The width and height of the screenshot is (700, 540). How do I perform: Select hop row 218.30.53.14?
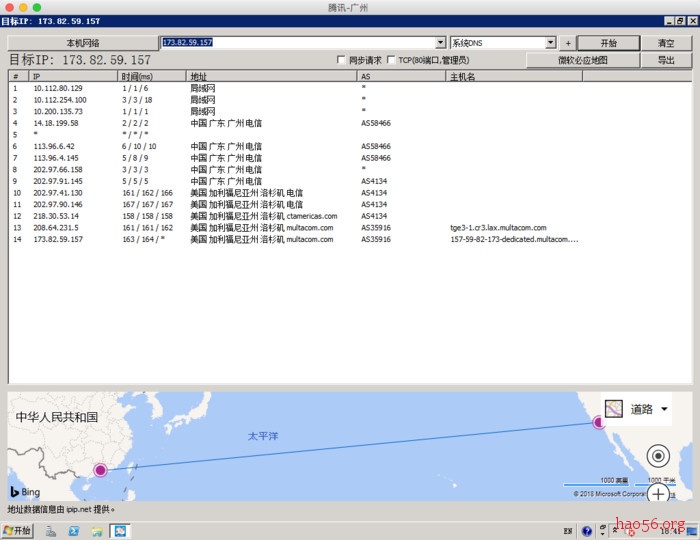click(350, 216)
